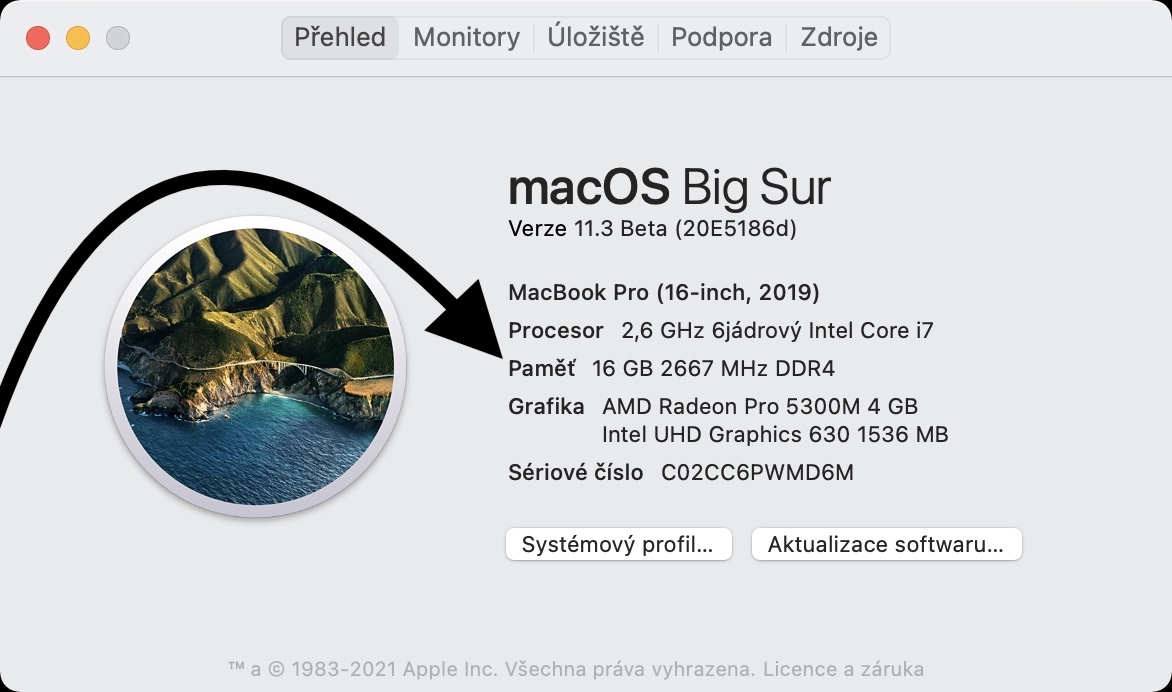Image resolution: width=1172 pixels, height=692 pixels.
Task: Switch to the Přehled tab
Action: point(340,38)
